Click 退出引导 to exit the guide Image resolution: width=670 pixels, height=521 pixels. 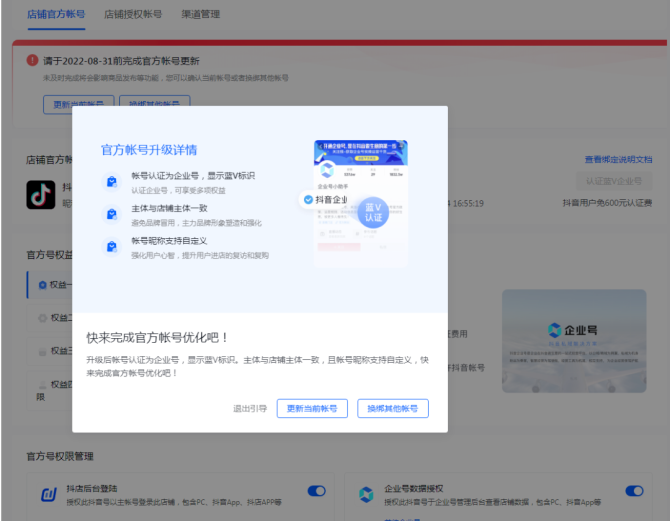point(250,409)
